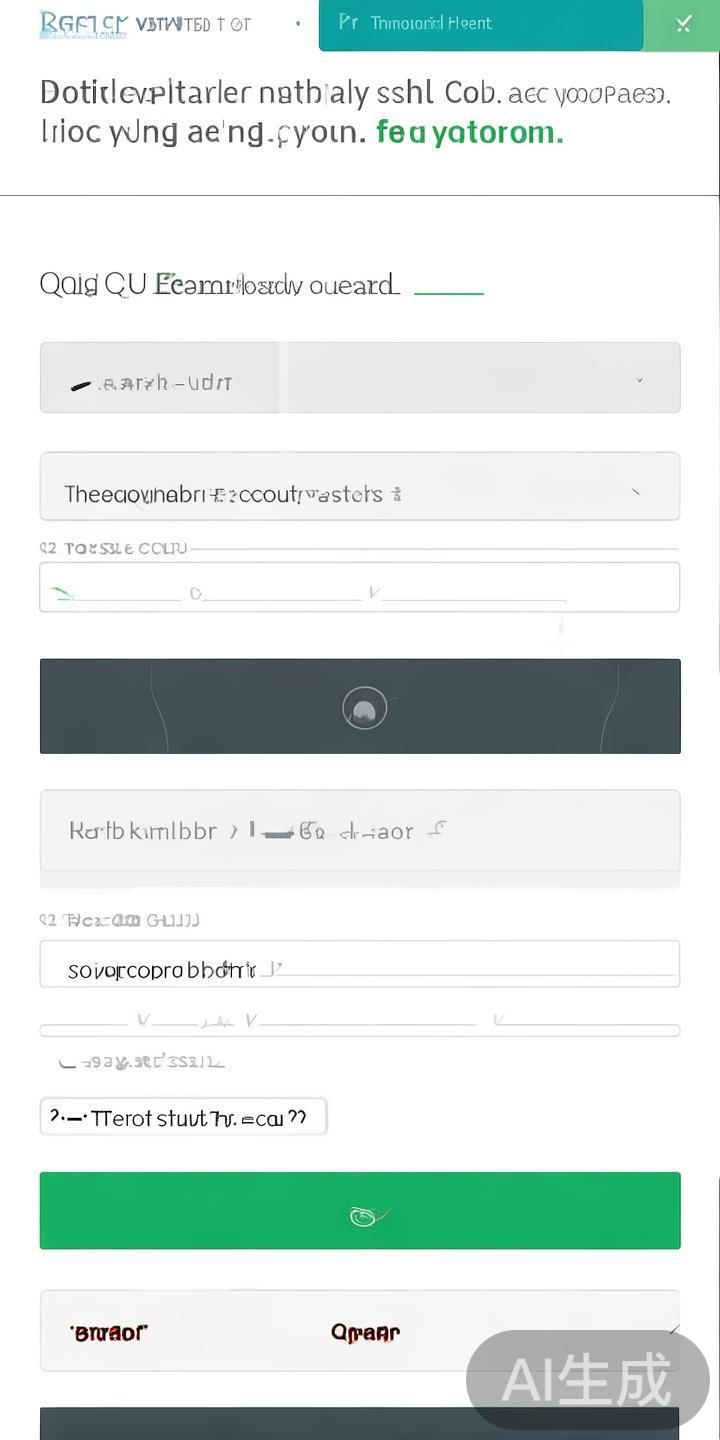The width and height of the screenshot is (720, 1440).
Task: Click the circular camera icon in dark panel
Action: point(362,707)
